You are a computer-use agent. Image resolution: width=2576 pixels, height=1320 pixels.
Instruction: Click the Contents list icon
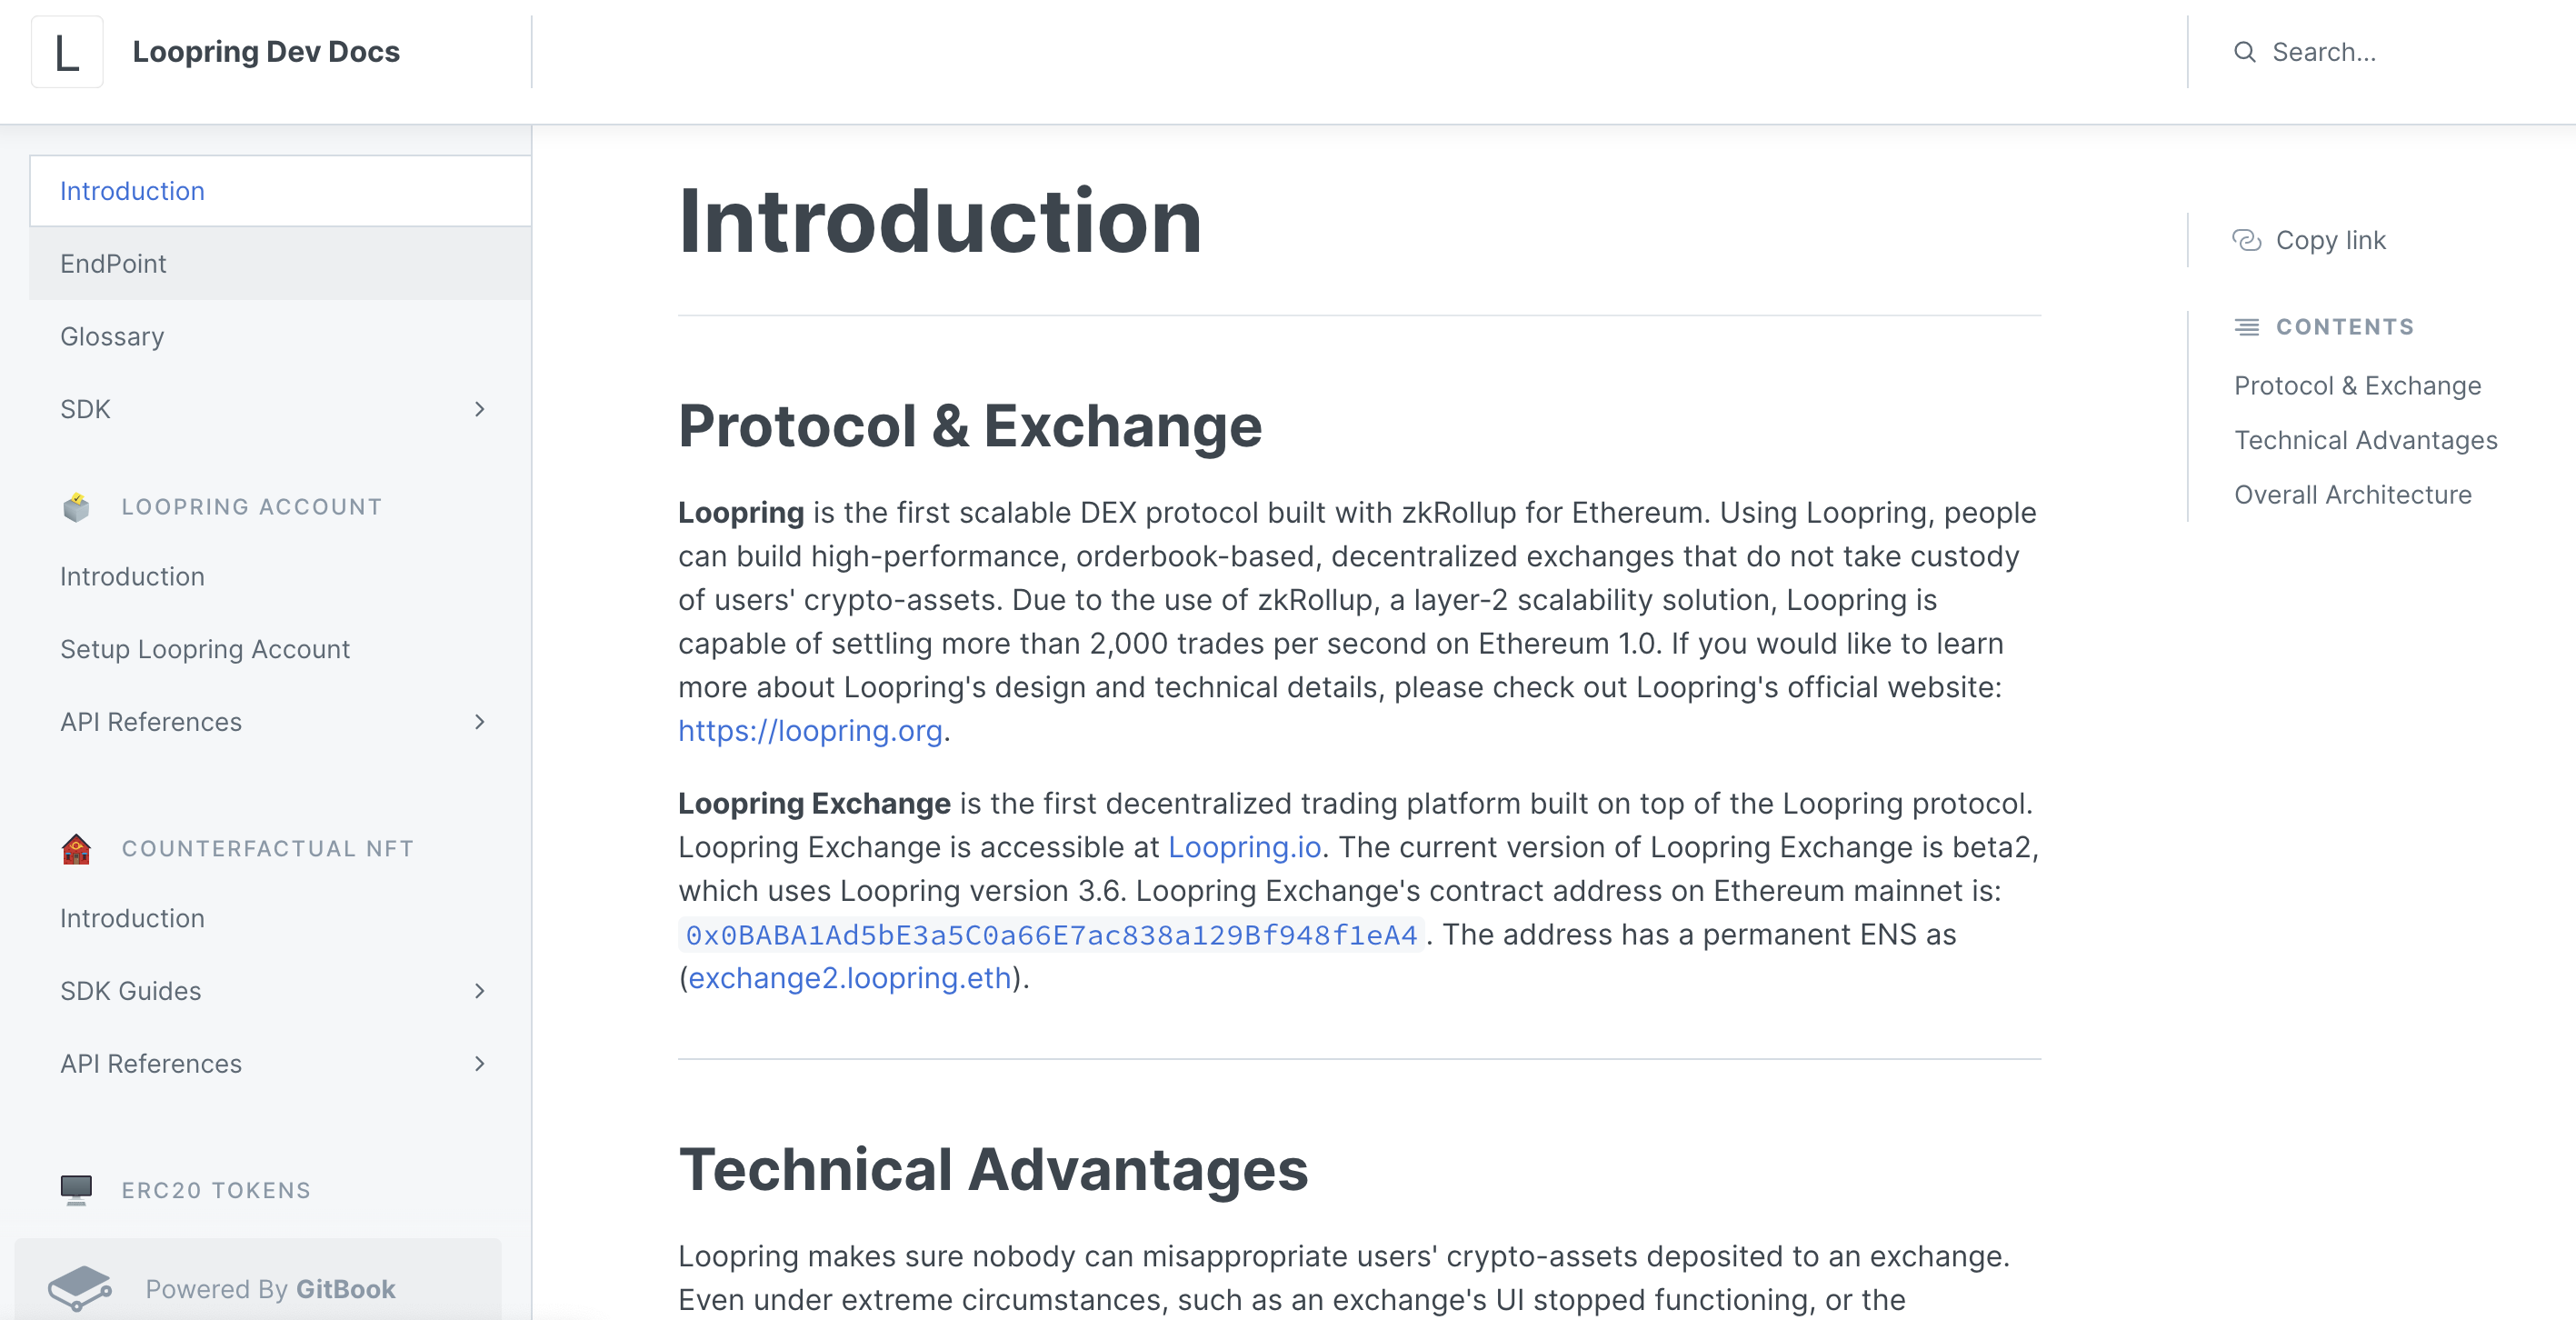pyautogui.click(x=2247, y=326)
